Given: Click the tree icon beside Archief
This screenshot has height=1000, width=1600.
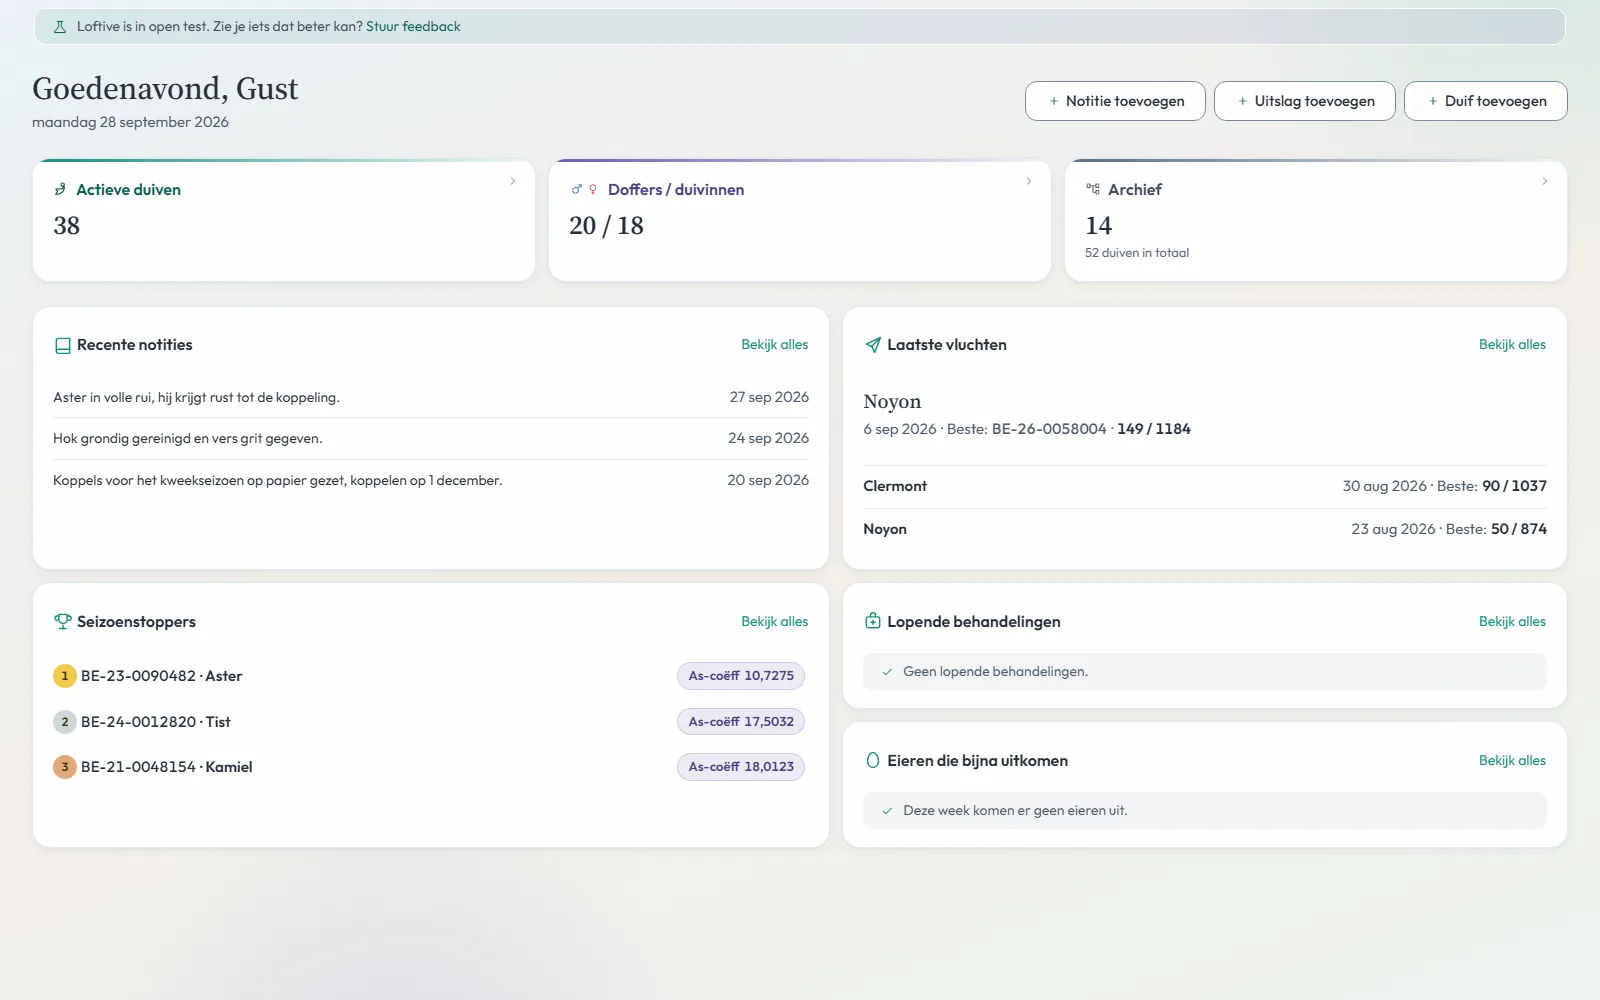Looking at the screenshot, I should coord(1093,189).
